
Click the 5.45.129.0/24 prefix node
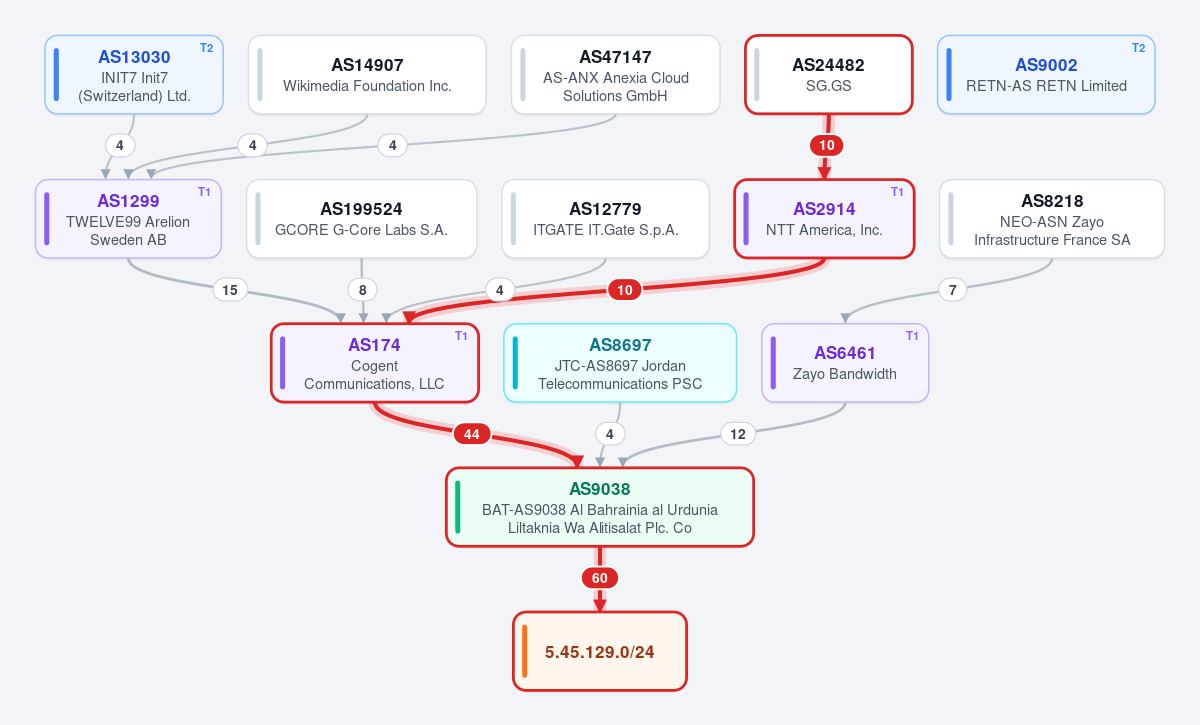tap(600, 651)
